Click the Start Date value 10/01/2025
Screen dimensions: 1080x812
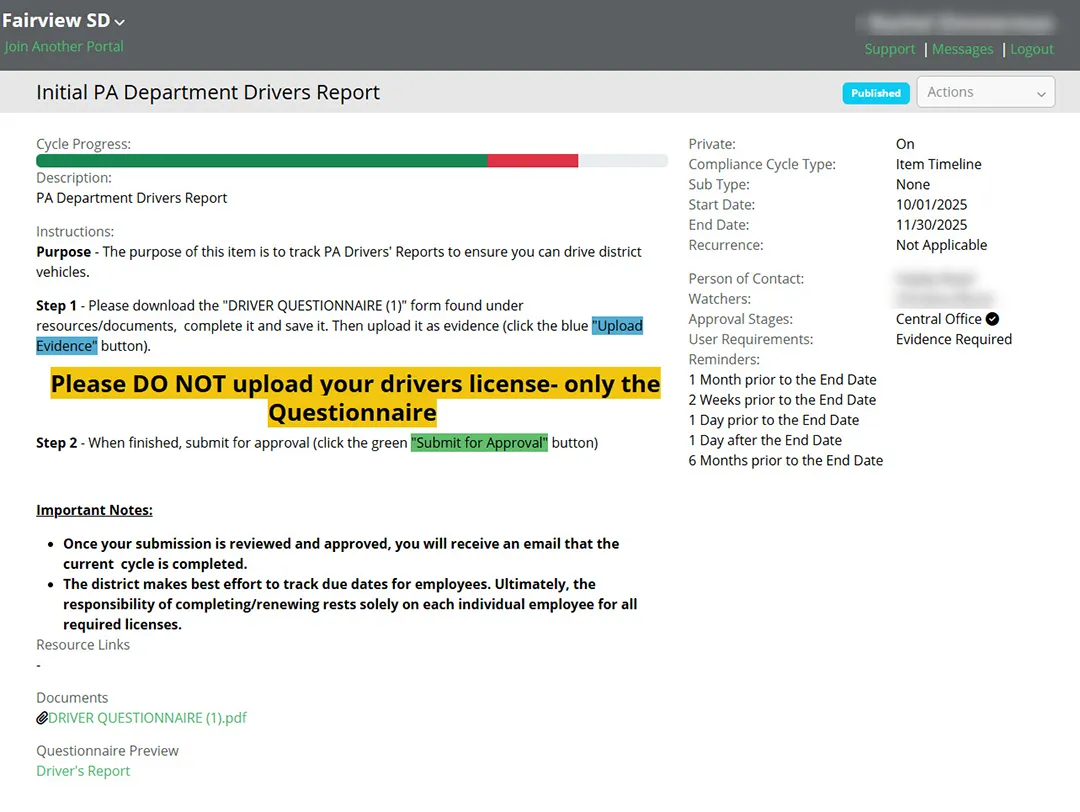pyautogui.click(x=931, y=205)
